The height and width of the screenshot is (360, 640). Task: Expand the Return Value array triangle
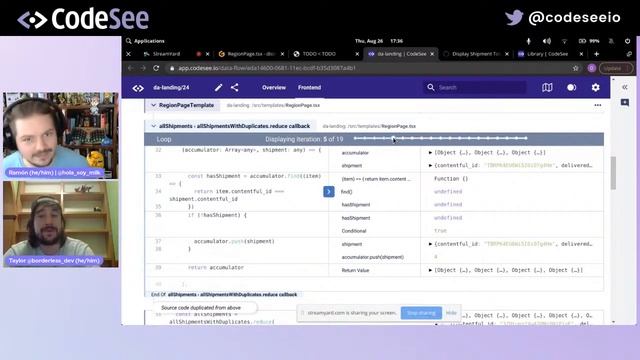click(430, 270)
